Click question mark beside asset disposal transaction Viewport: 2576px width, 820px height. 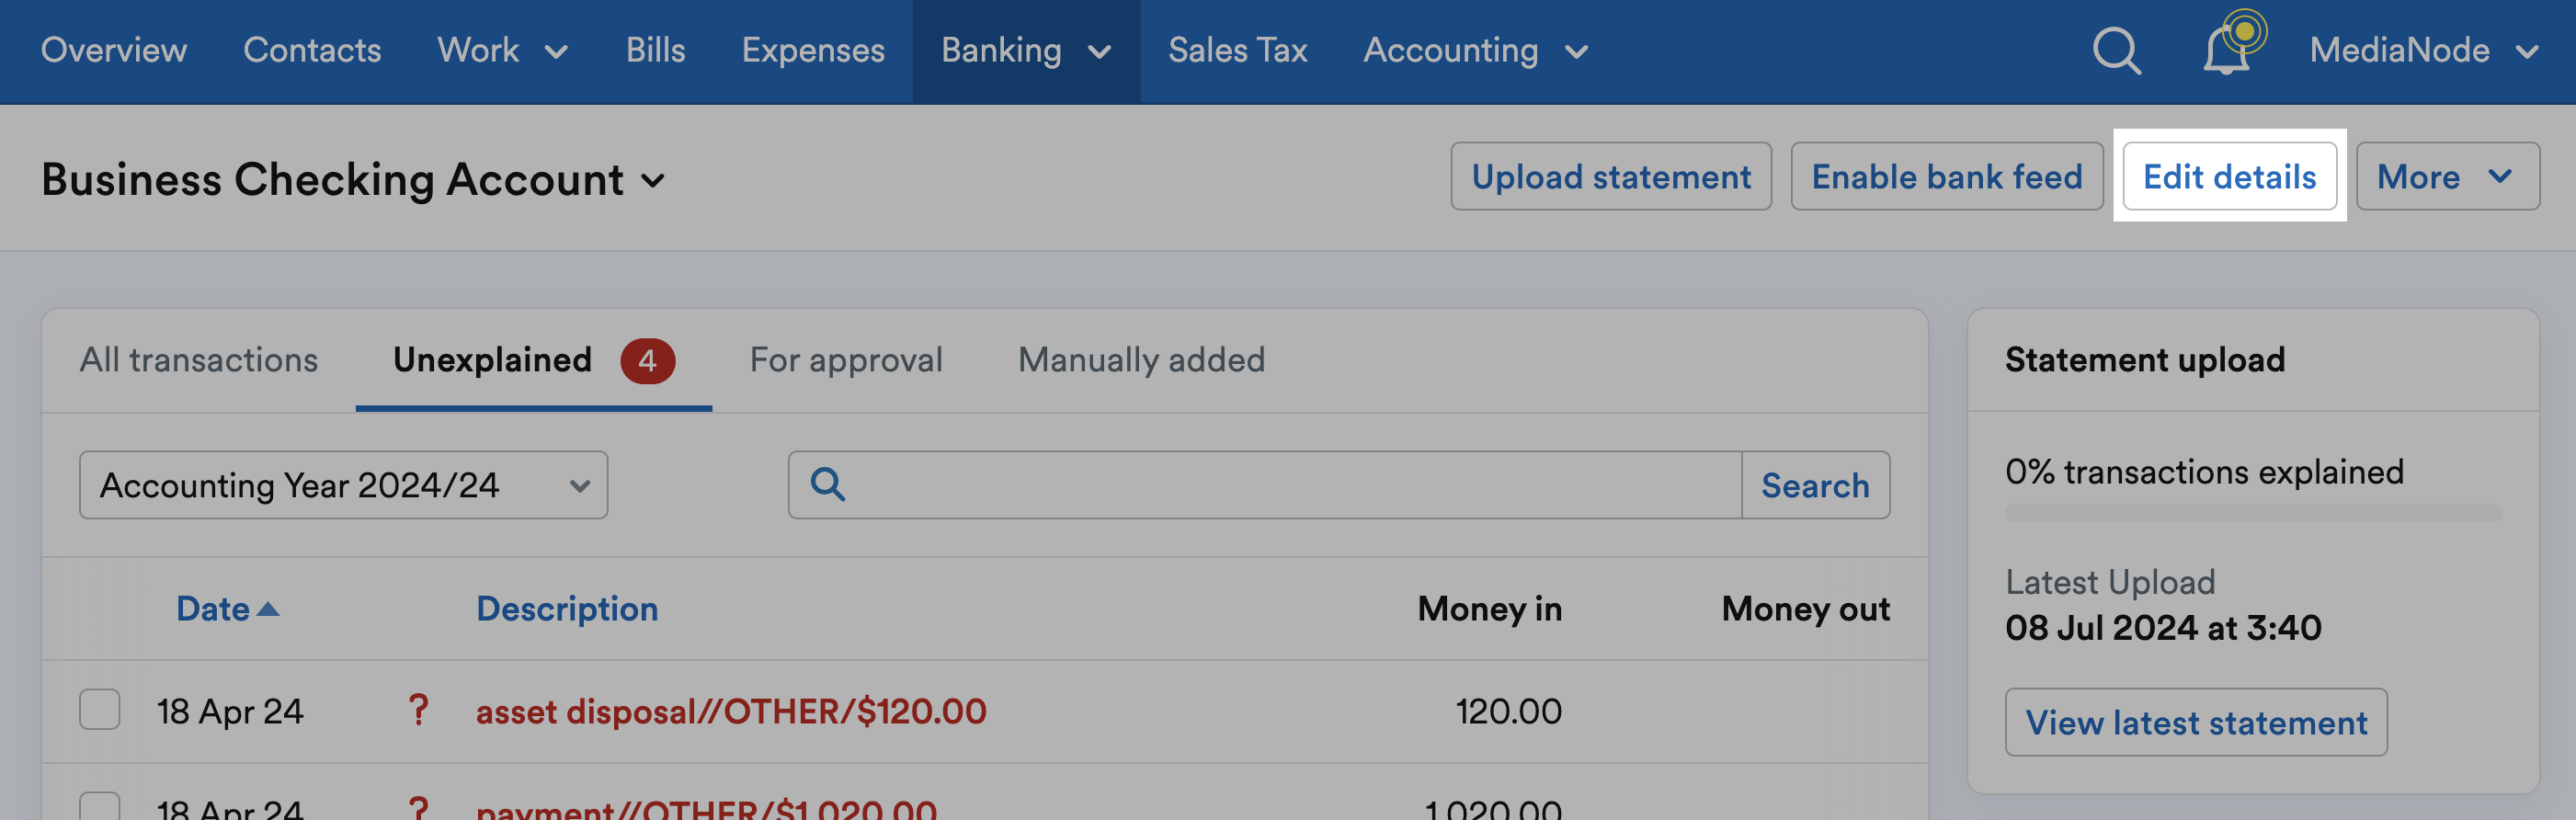point(418,711)
